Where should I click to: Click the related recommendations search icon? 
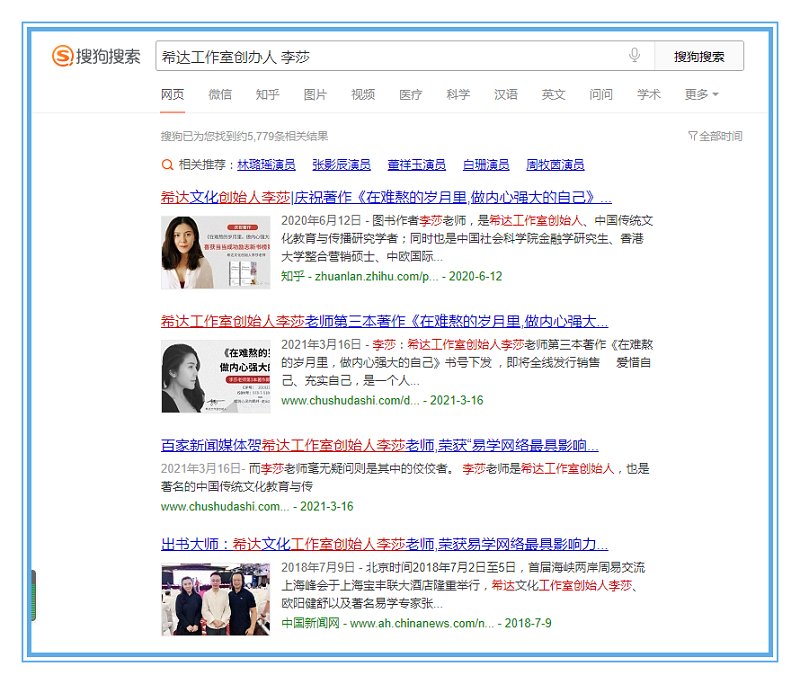pyautogui.click(x=167, y=165)
